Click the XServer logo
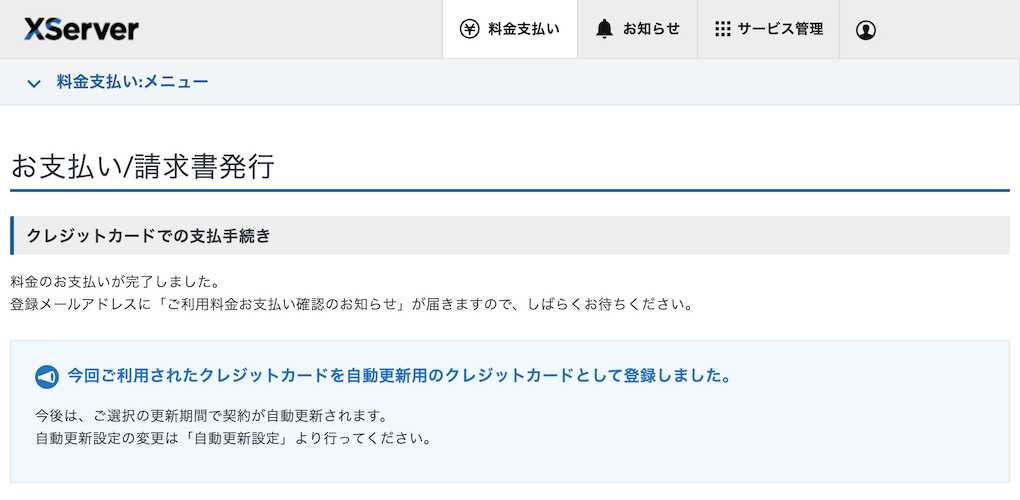 pyautogui.click(x=81, y=29)
